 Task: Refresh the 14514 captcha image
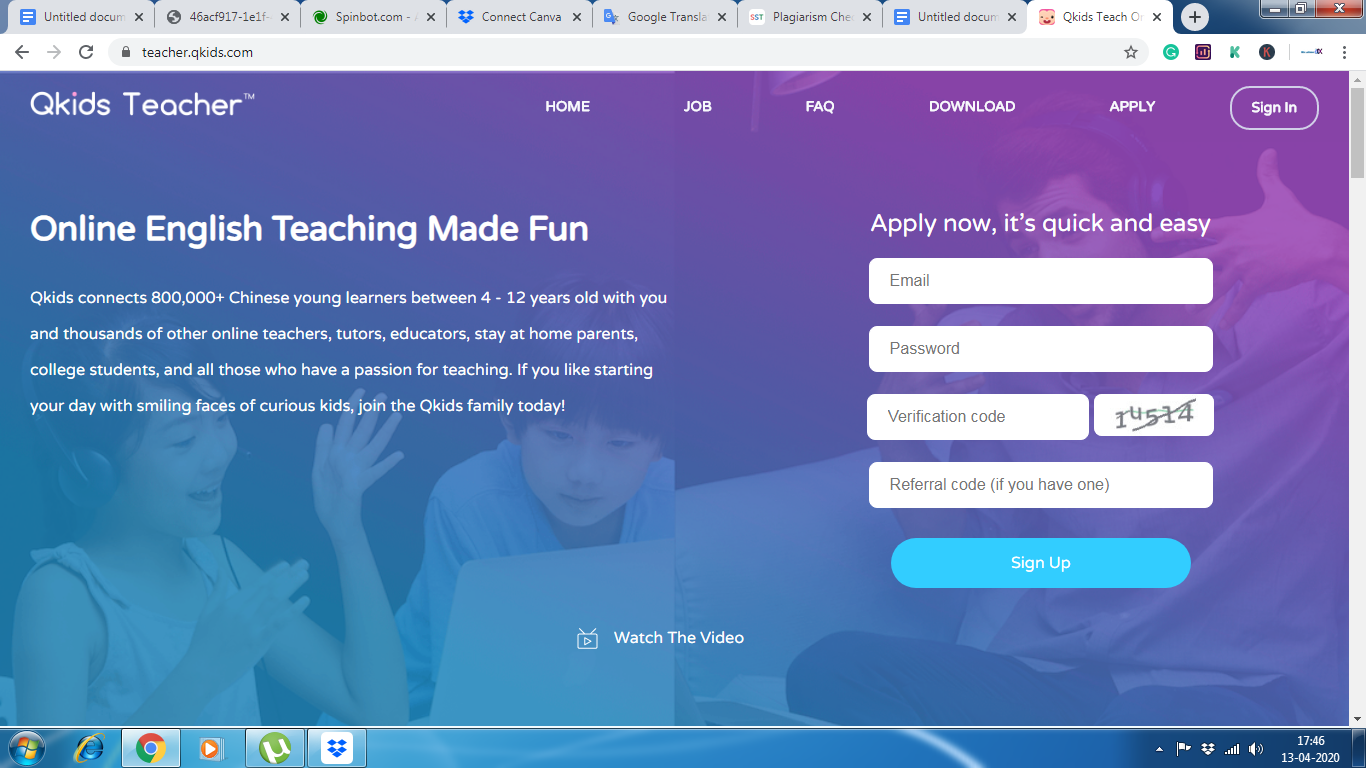pos(1154,415)
